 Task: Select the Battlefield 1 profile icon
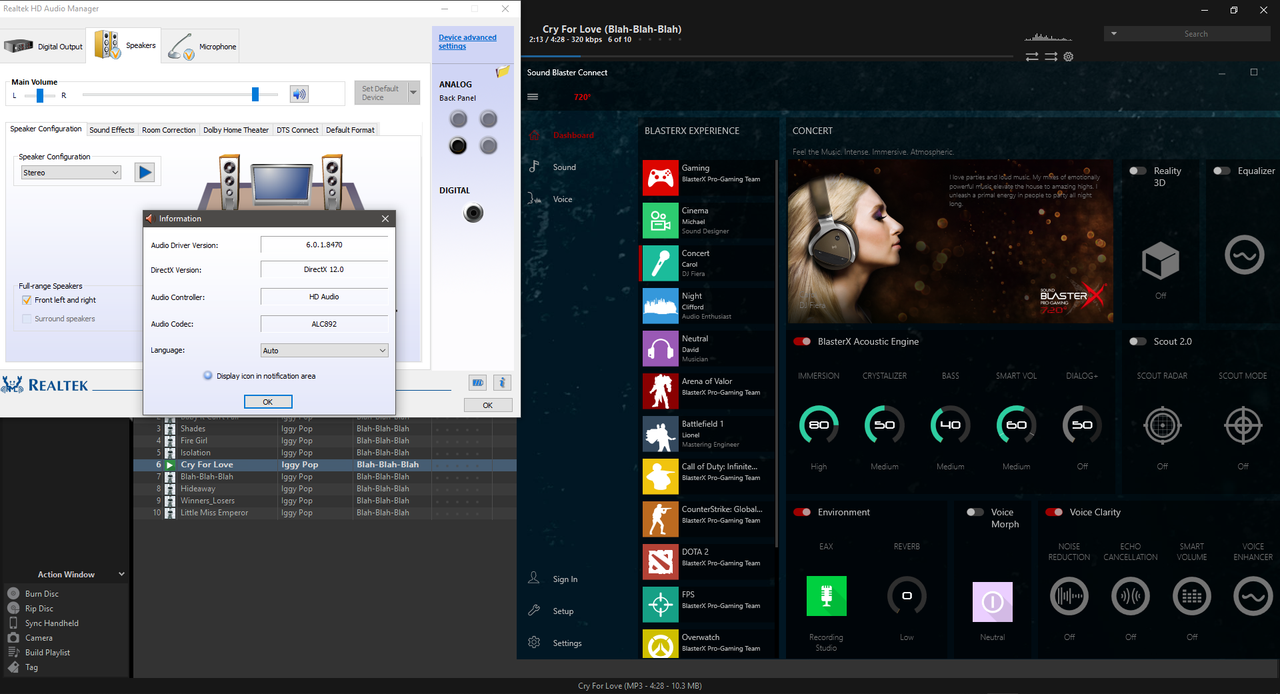point(660,434)
